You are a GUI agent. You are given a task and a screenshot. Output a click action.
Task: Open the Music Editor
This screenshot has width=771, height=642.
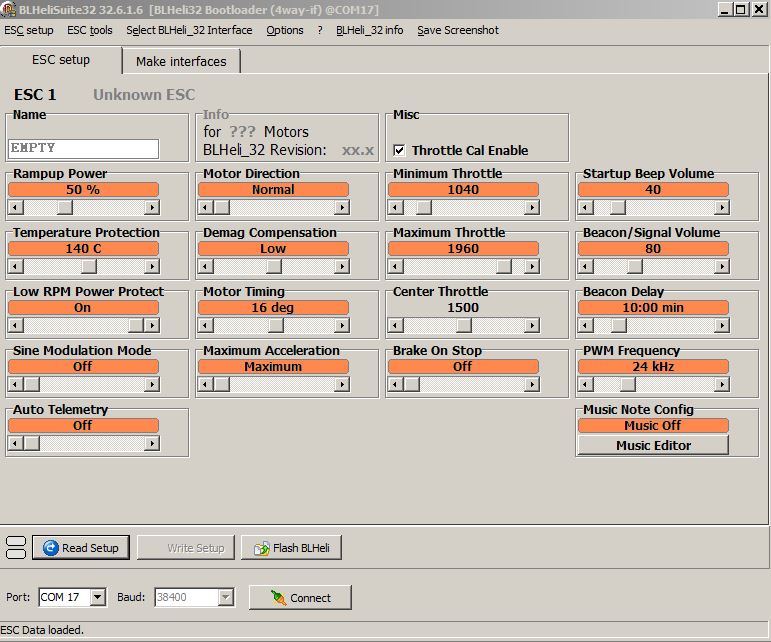click(x=653, y=445)
